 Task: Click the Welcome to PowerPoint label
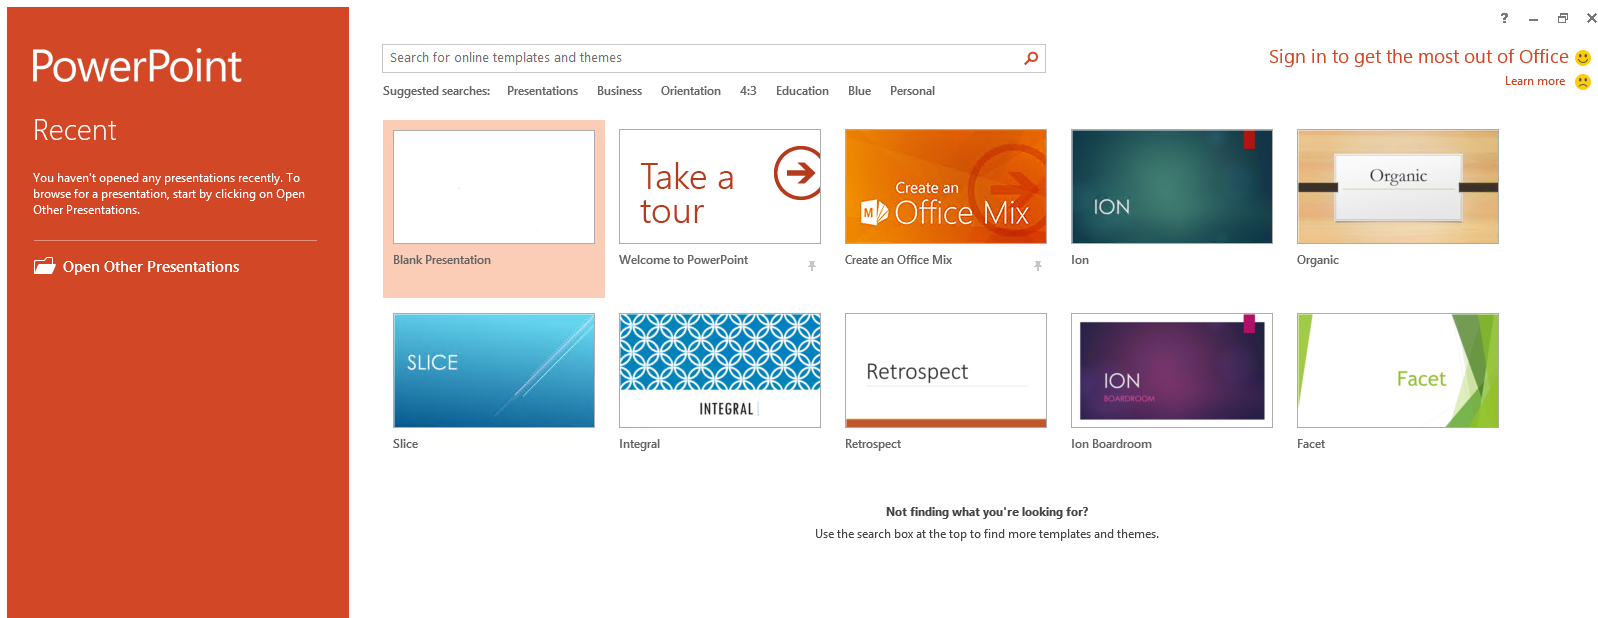pos(683,260)
